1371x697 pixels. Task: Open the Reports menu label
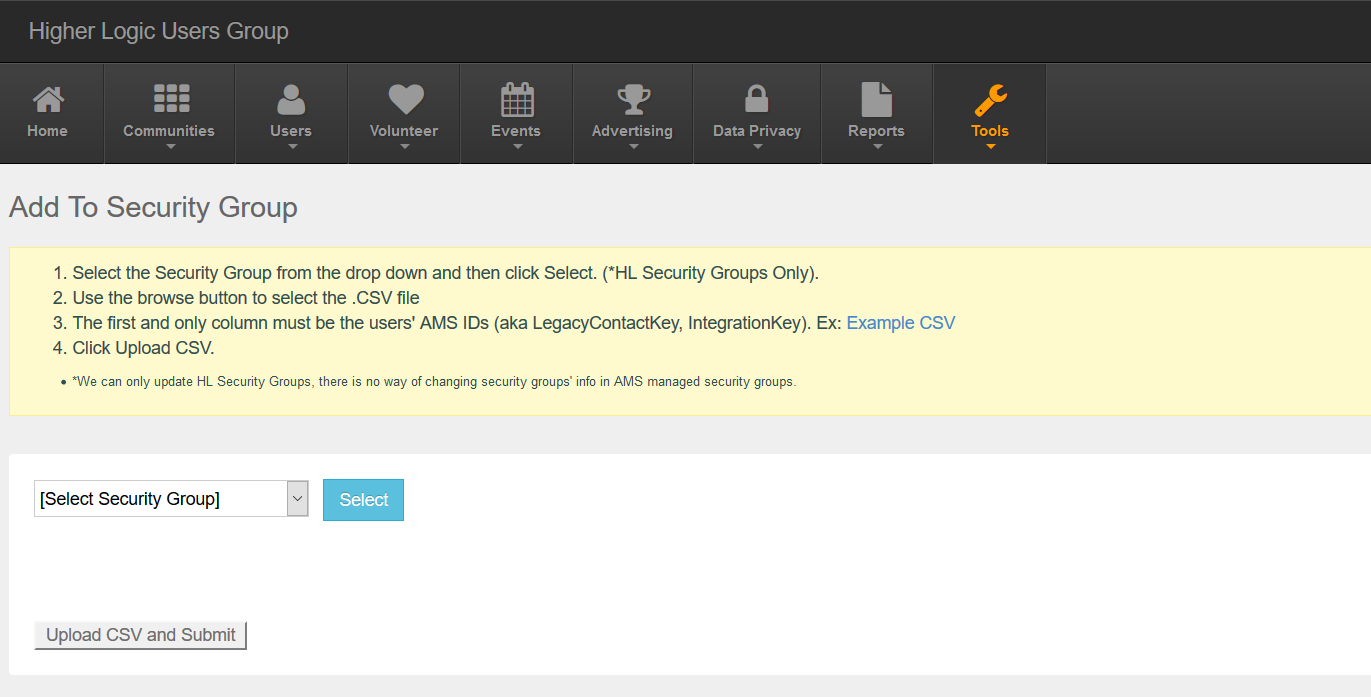pos(876,131)
